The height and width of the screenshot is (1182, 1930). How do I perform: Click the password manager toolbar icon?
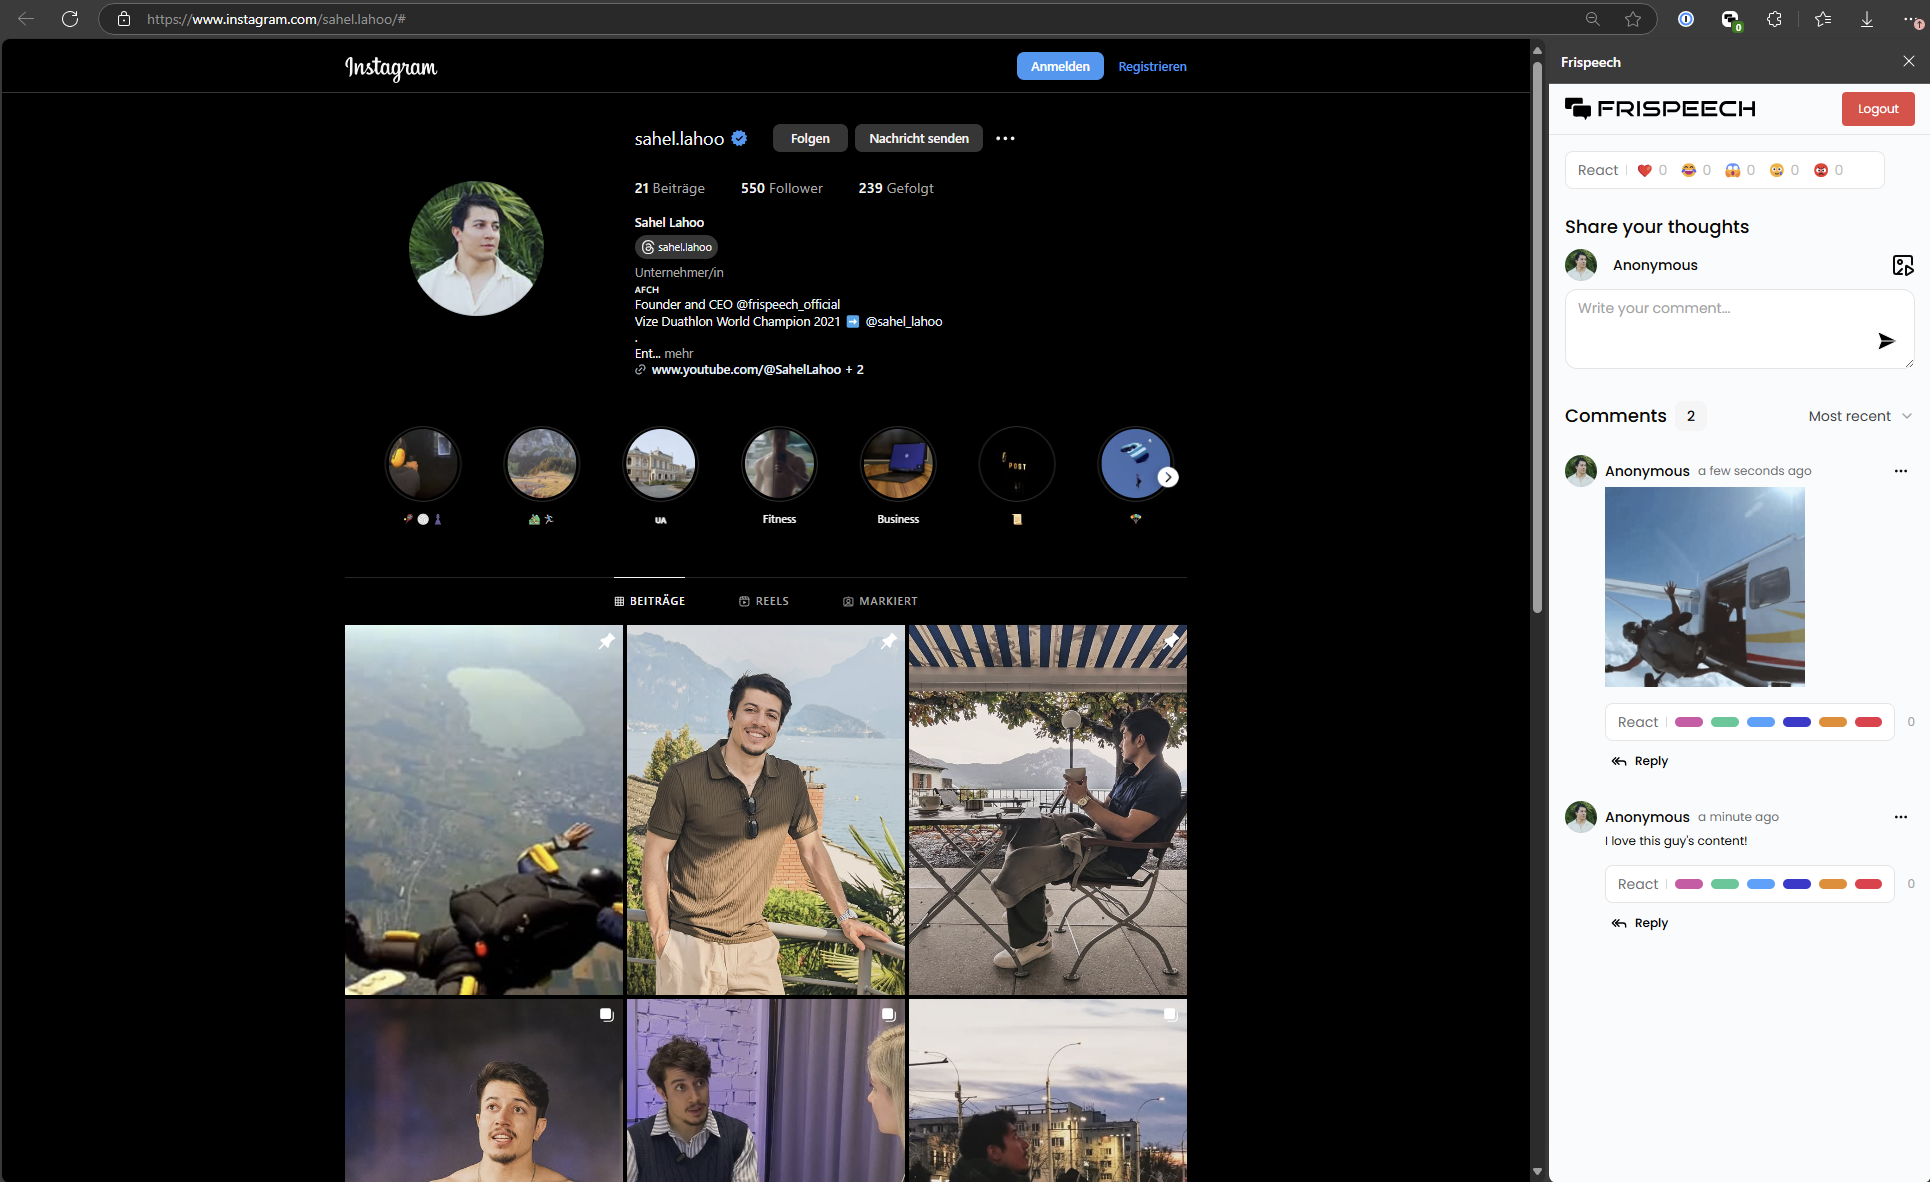pos(1686,19)
